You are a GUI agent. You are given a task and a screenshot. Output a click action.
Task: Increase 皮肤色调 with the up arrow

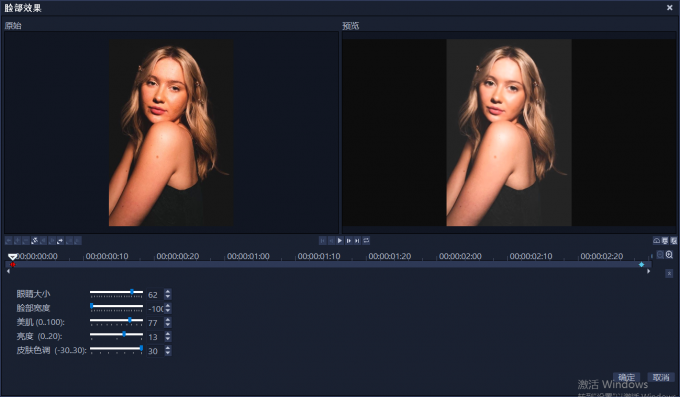point(168,348)
